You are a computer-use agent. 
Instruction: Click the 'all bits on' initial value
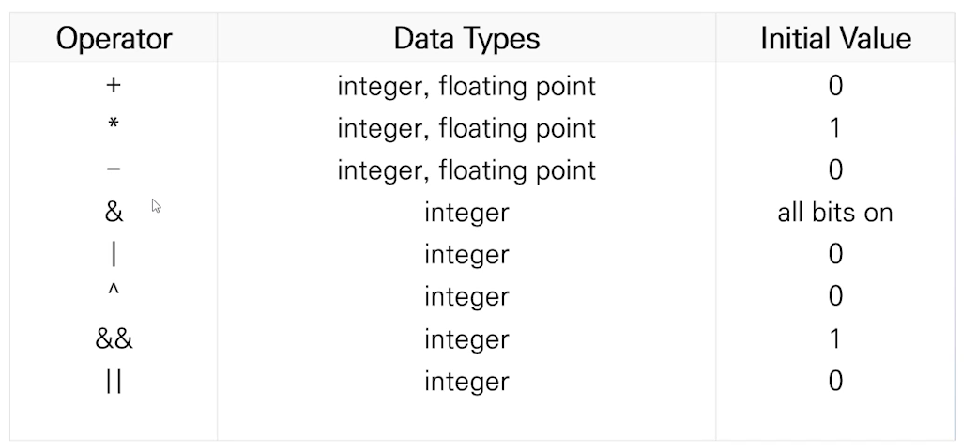[835, 213]
